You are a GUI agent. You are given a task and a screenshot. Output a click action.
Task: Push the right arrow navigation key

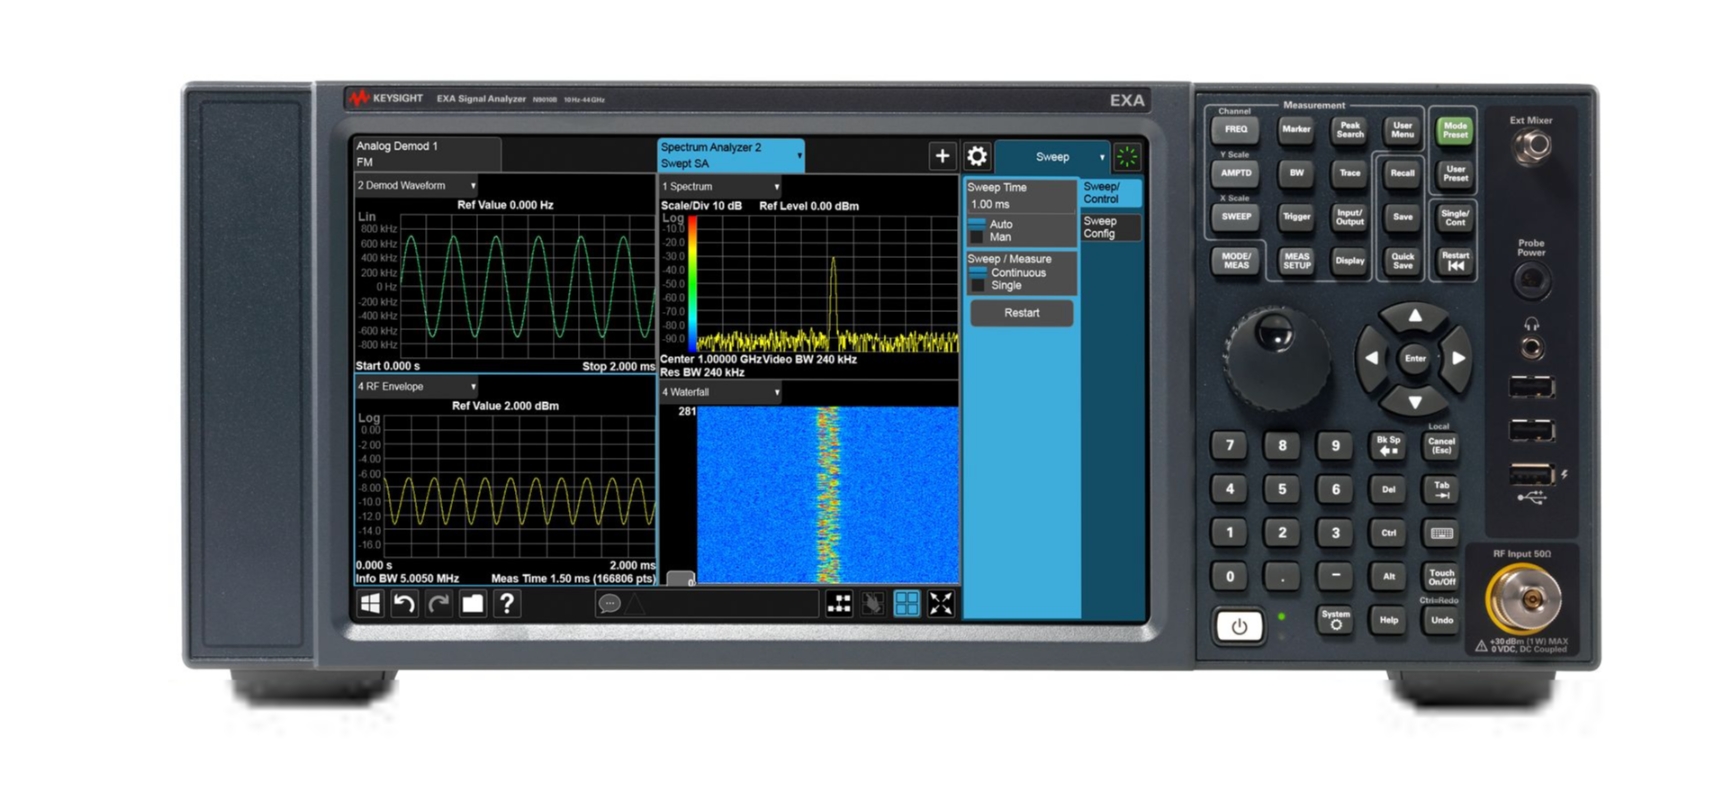click(x=1458, y=358)
